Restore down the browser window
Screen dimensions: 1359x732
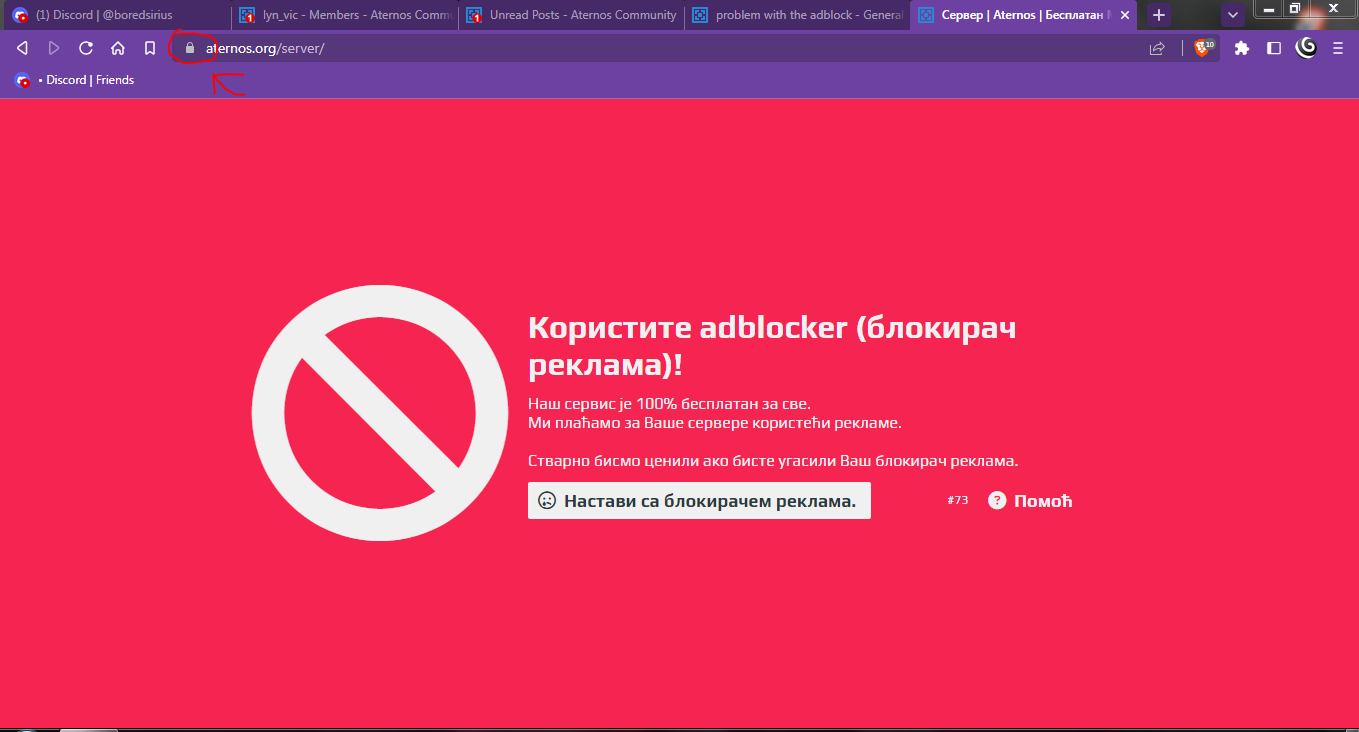[x=1294, y=9]
